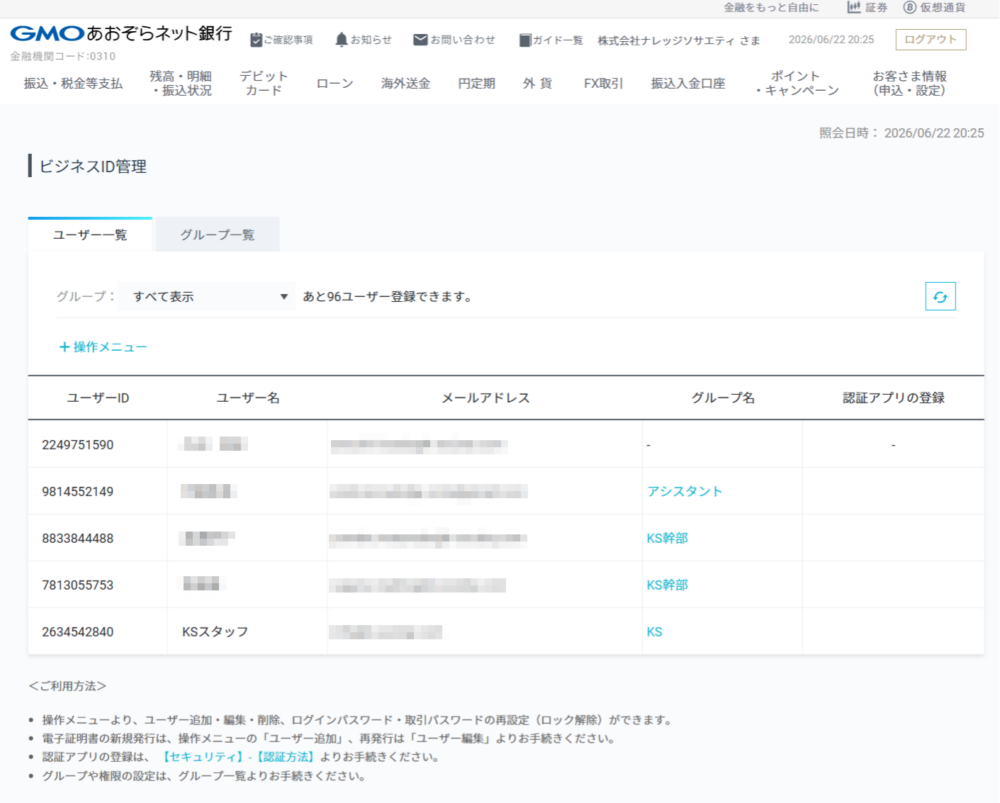This screenshot has width=1000, height=803.
Task: Click the 照会日時 timestamp text
Action: click(901, 133)
